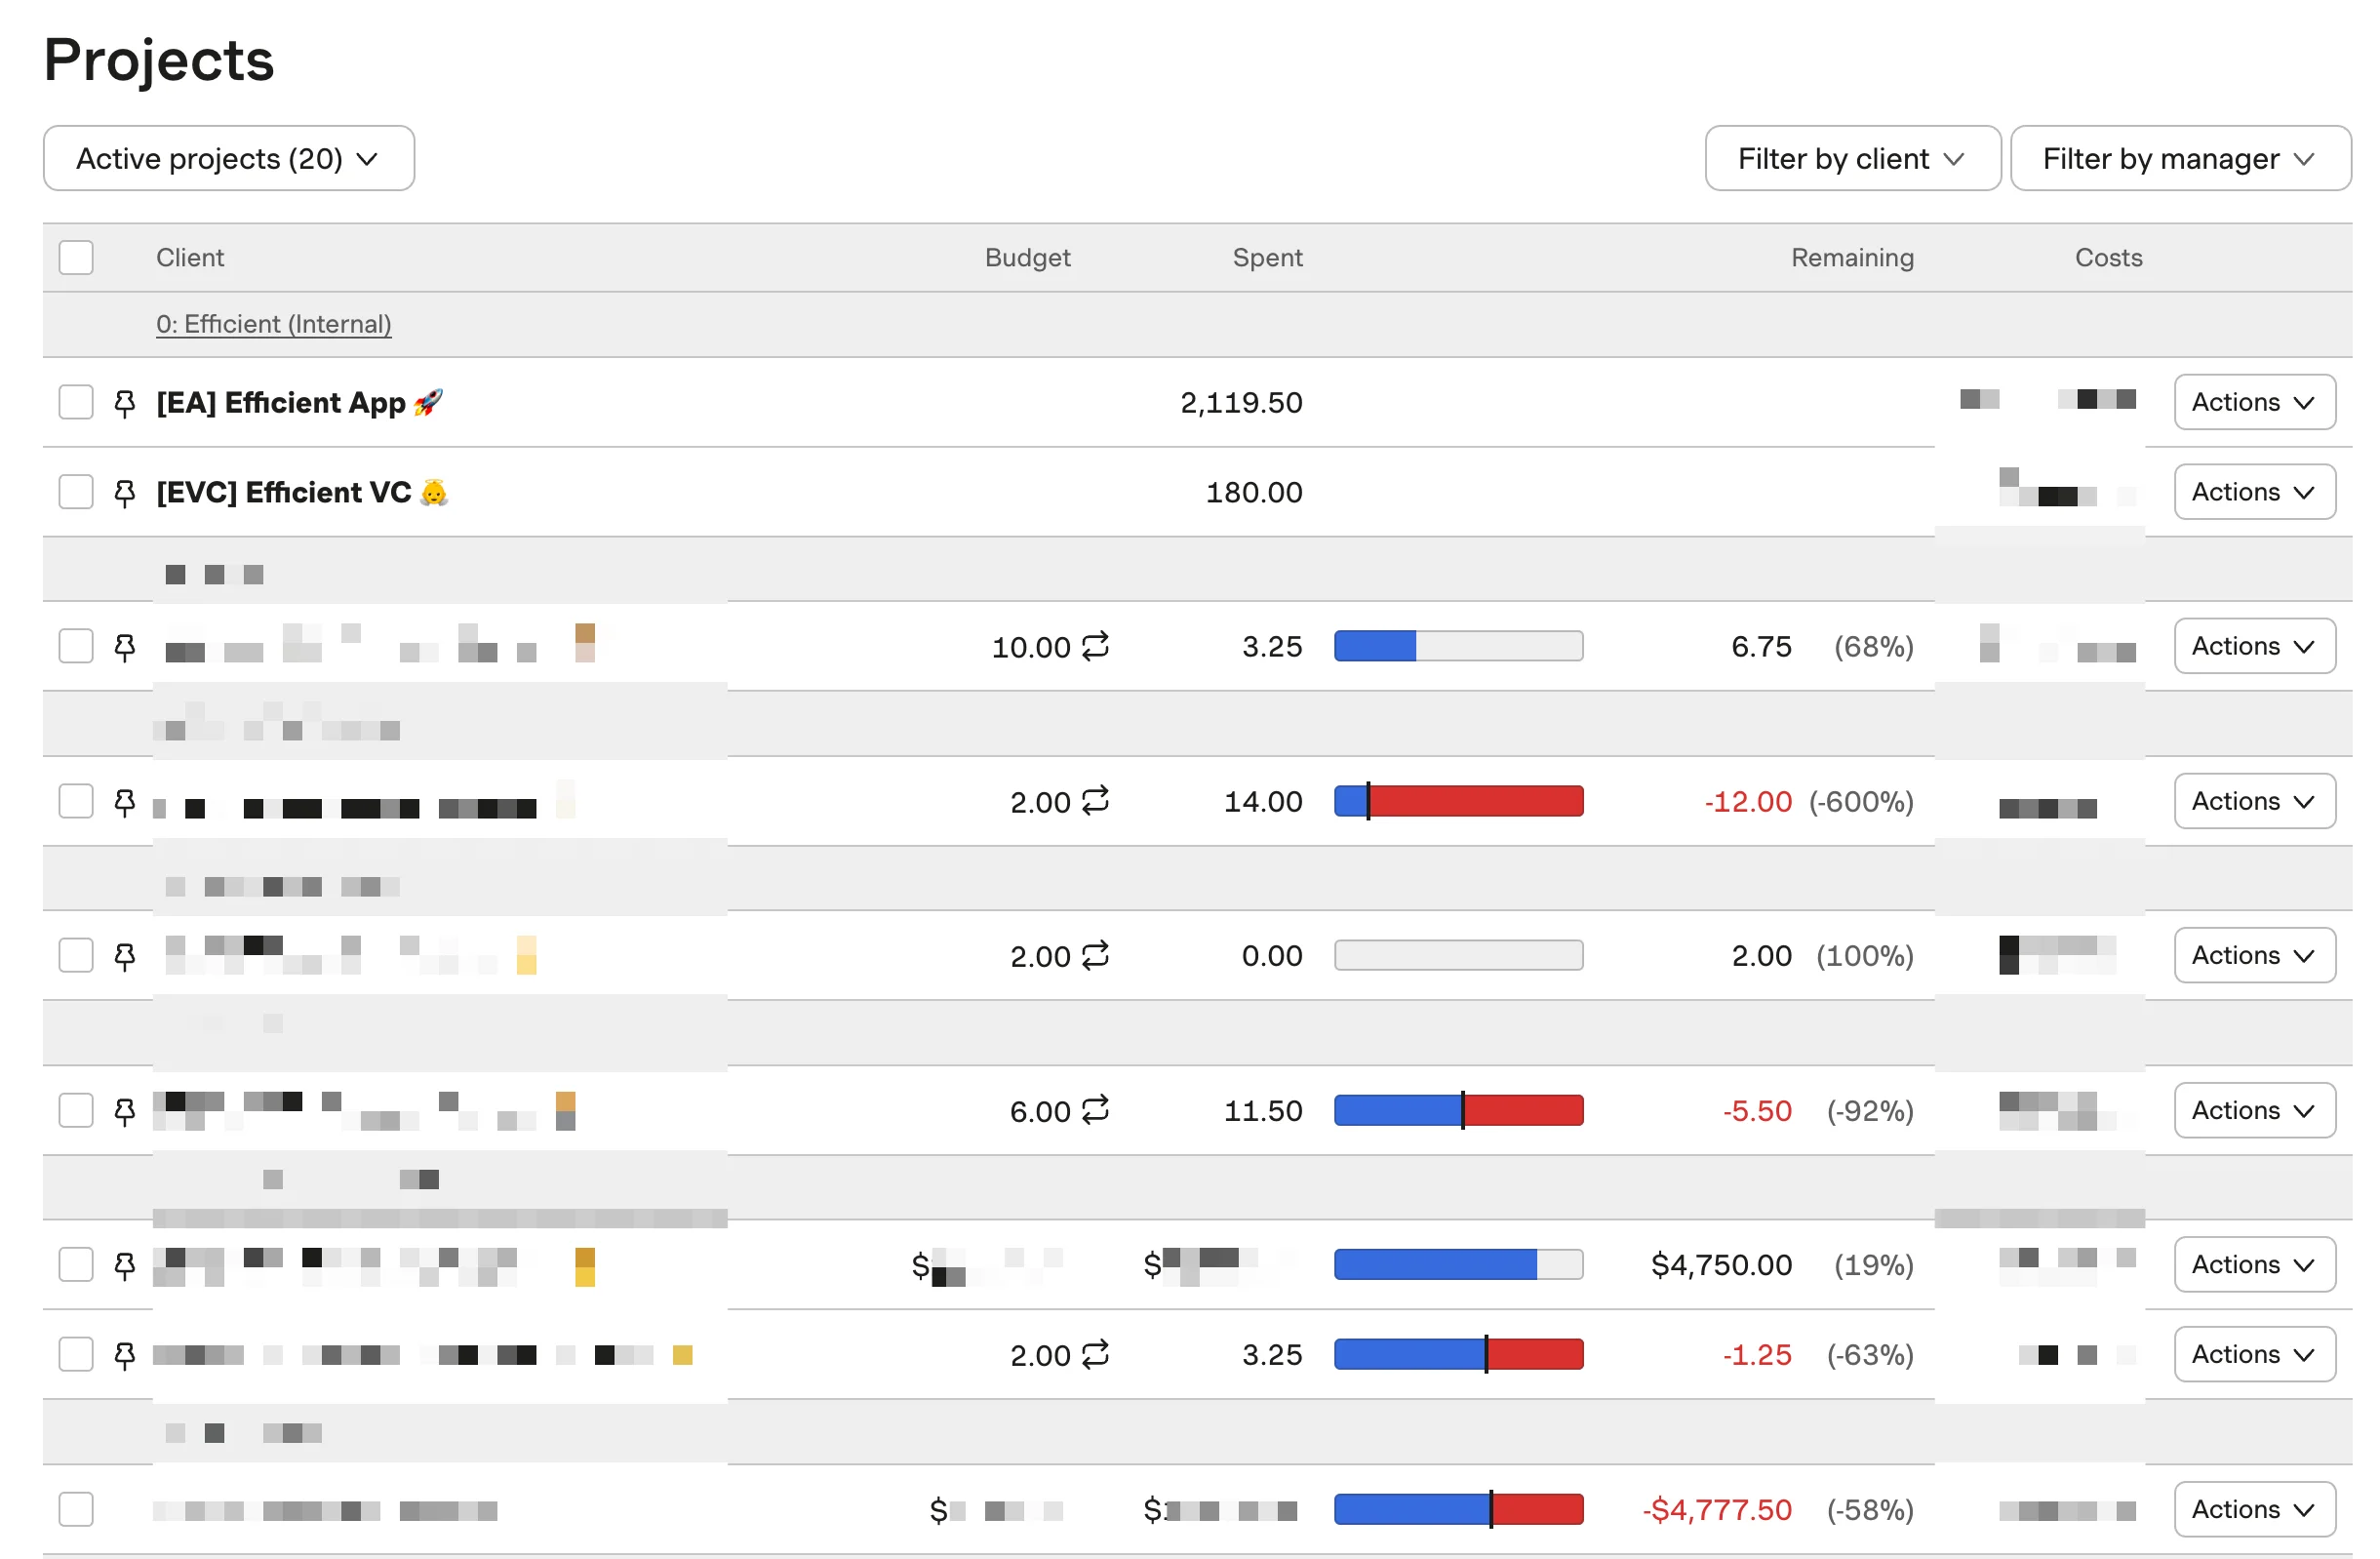The height and width of the screenshot is (1559, 2380).
Task: Click pin icon on the 0.00 spent row
Action: 125,957
